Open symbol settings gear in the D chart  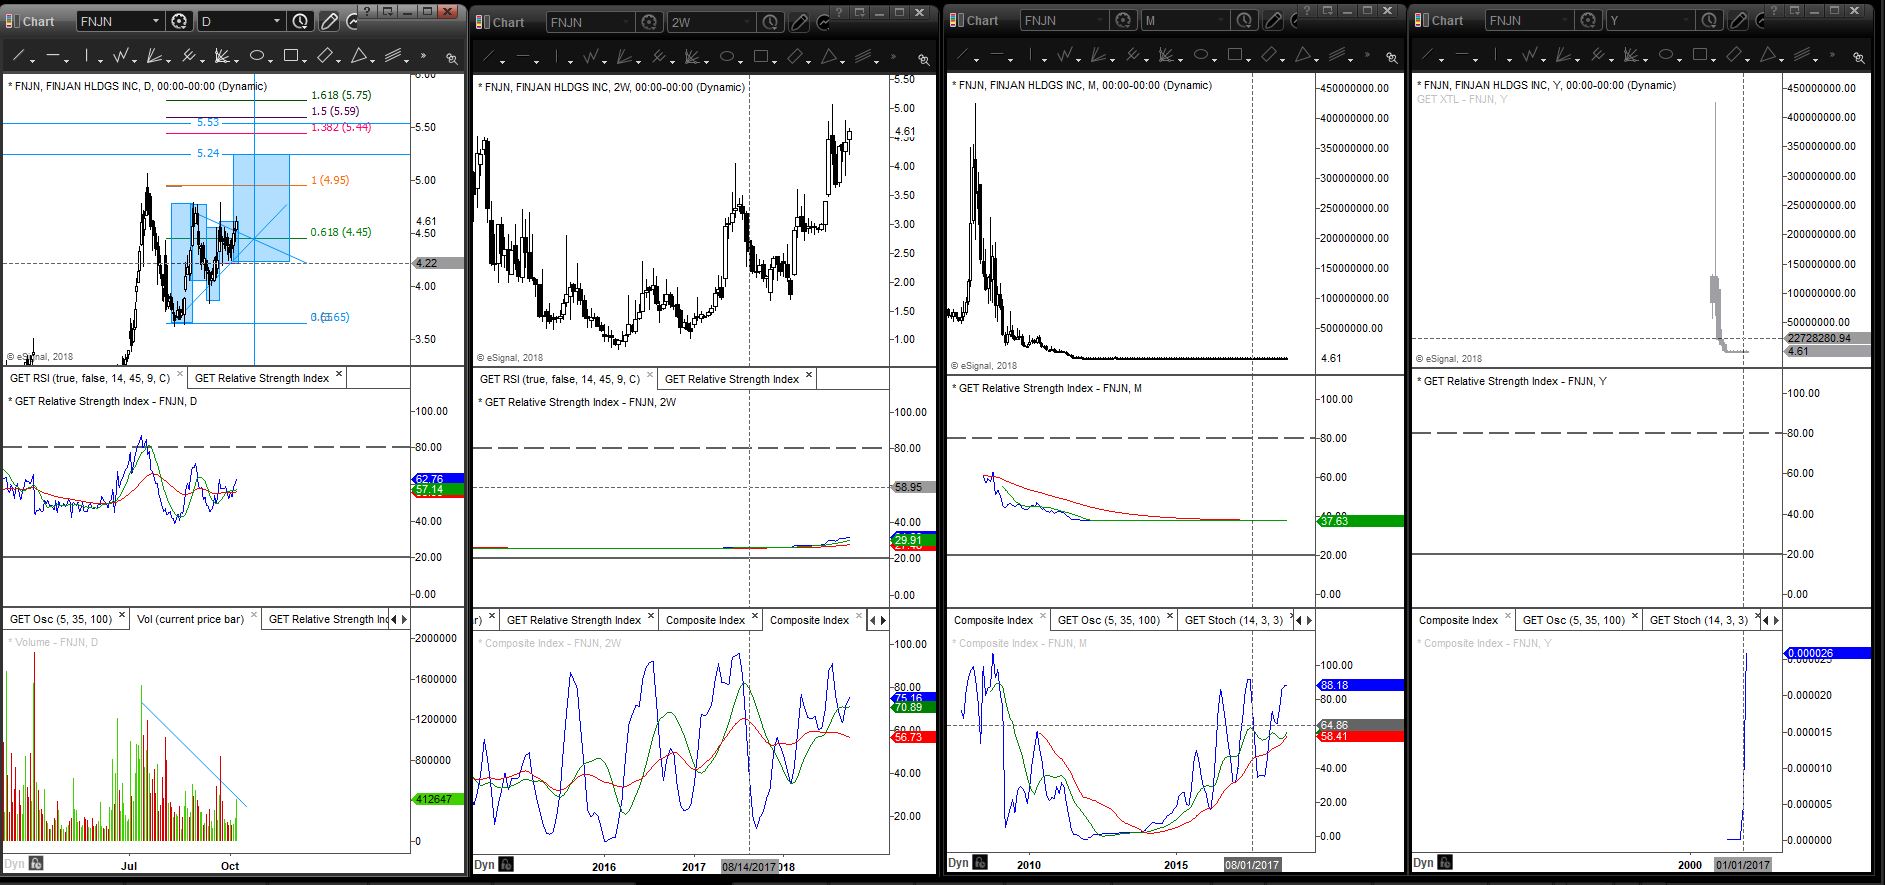[179, 21]
